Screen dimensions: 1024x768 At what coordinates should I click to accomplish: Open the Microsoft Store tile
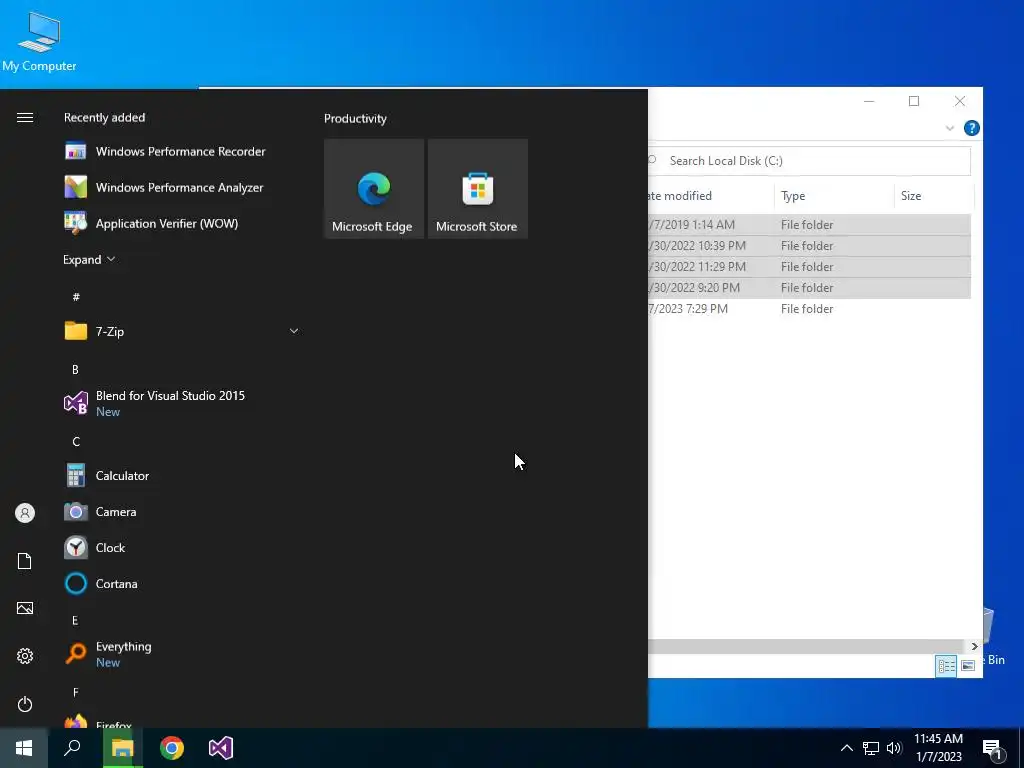[x=477, y=189]
